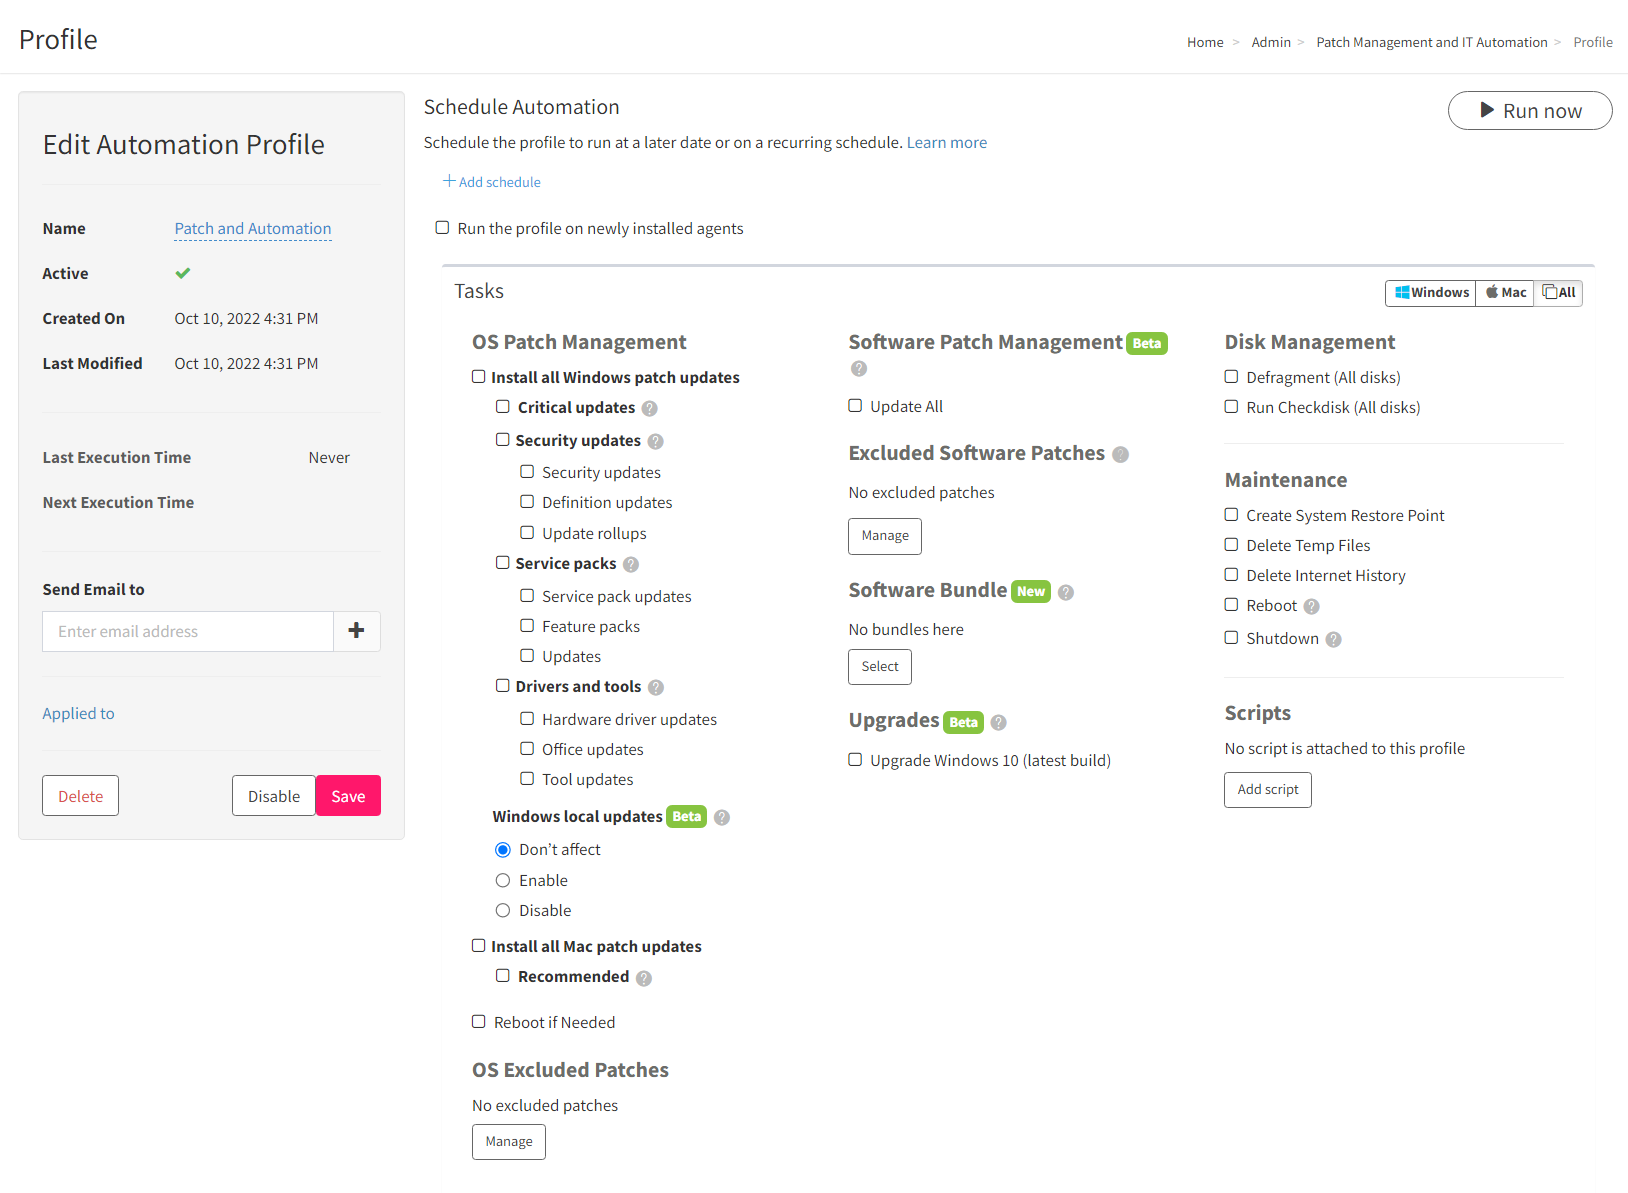1628x1193 pixels.
Task: Enable Mac Recommended checkbox
Action: [x=503, y=976]
